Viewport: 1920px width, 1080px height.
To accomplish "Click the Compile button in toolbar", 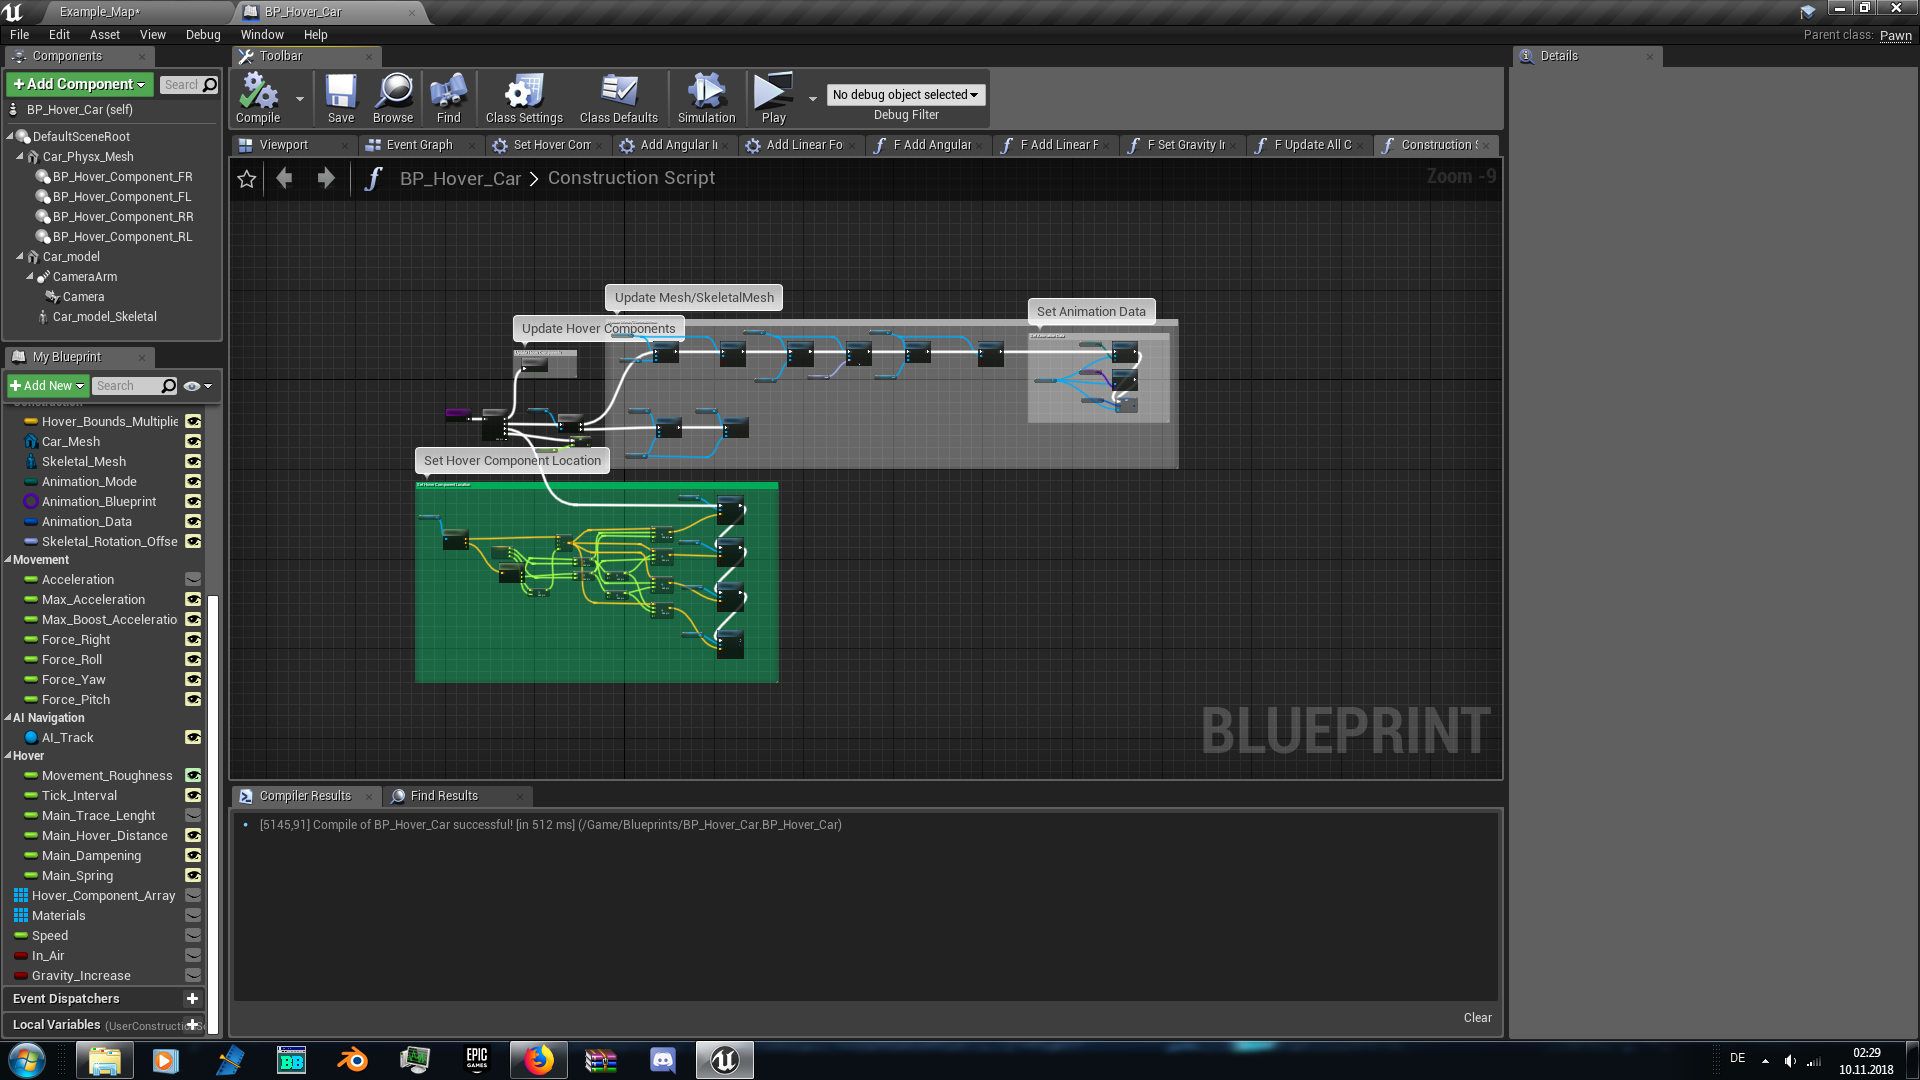I will [x=258, y=99].
